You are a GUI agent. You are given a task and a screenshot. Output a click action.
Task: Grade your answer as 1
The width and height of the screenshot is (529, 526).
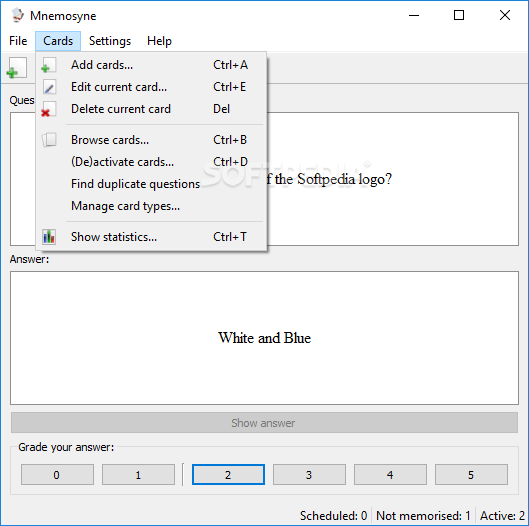[138, 474]
